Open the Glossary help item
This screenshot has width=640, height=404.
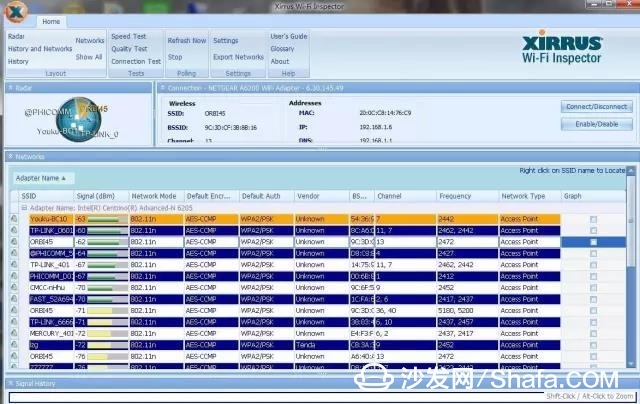(282, 49)
